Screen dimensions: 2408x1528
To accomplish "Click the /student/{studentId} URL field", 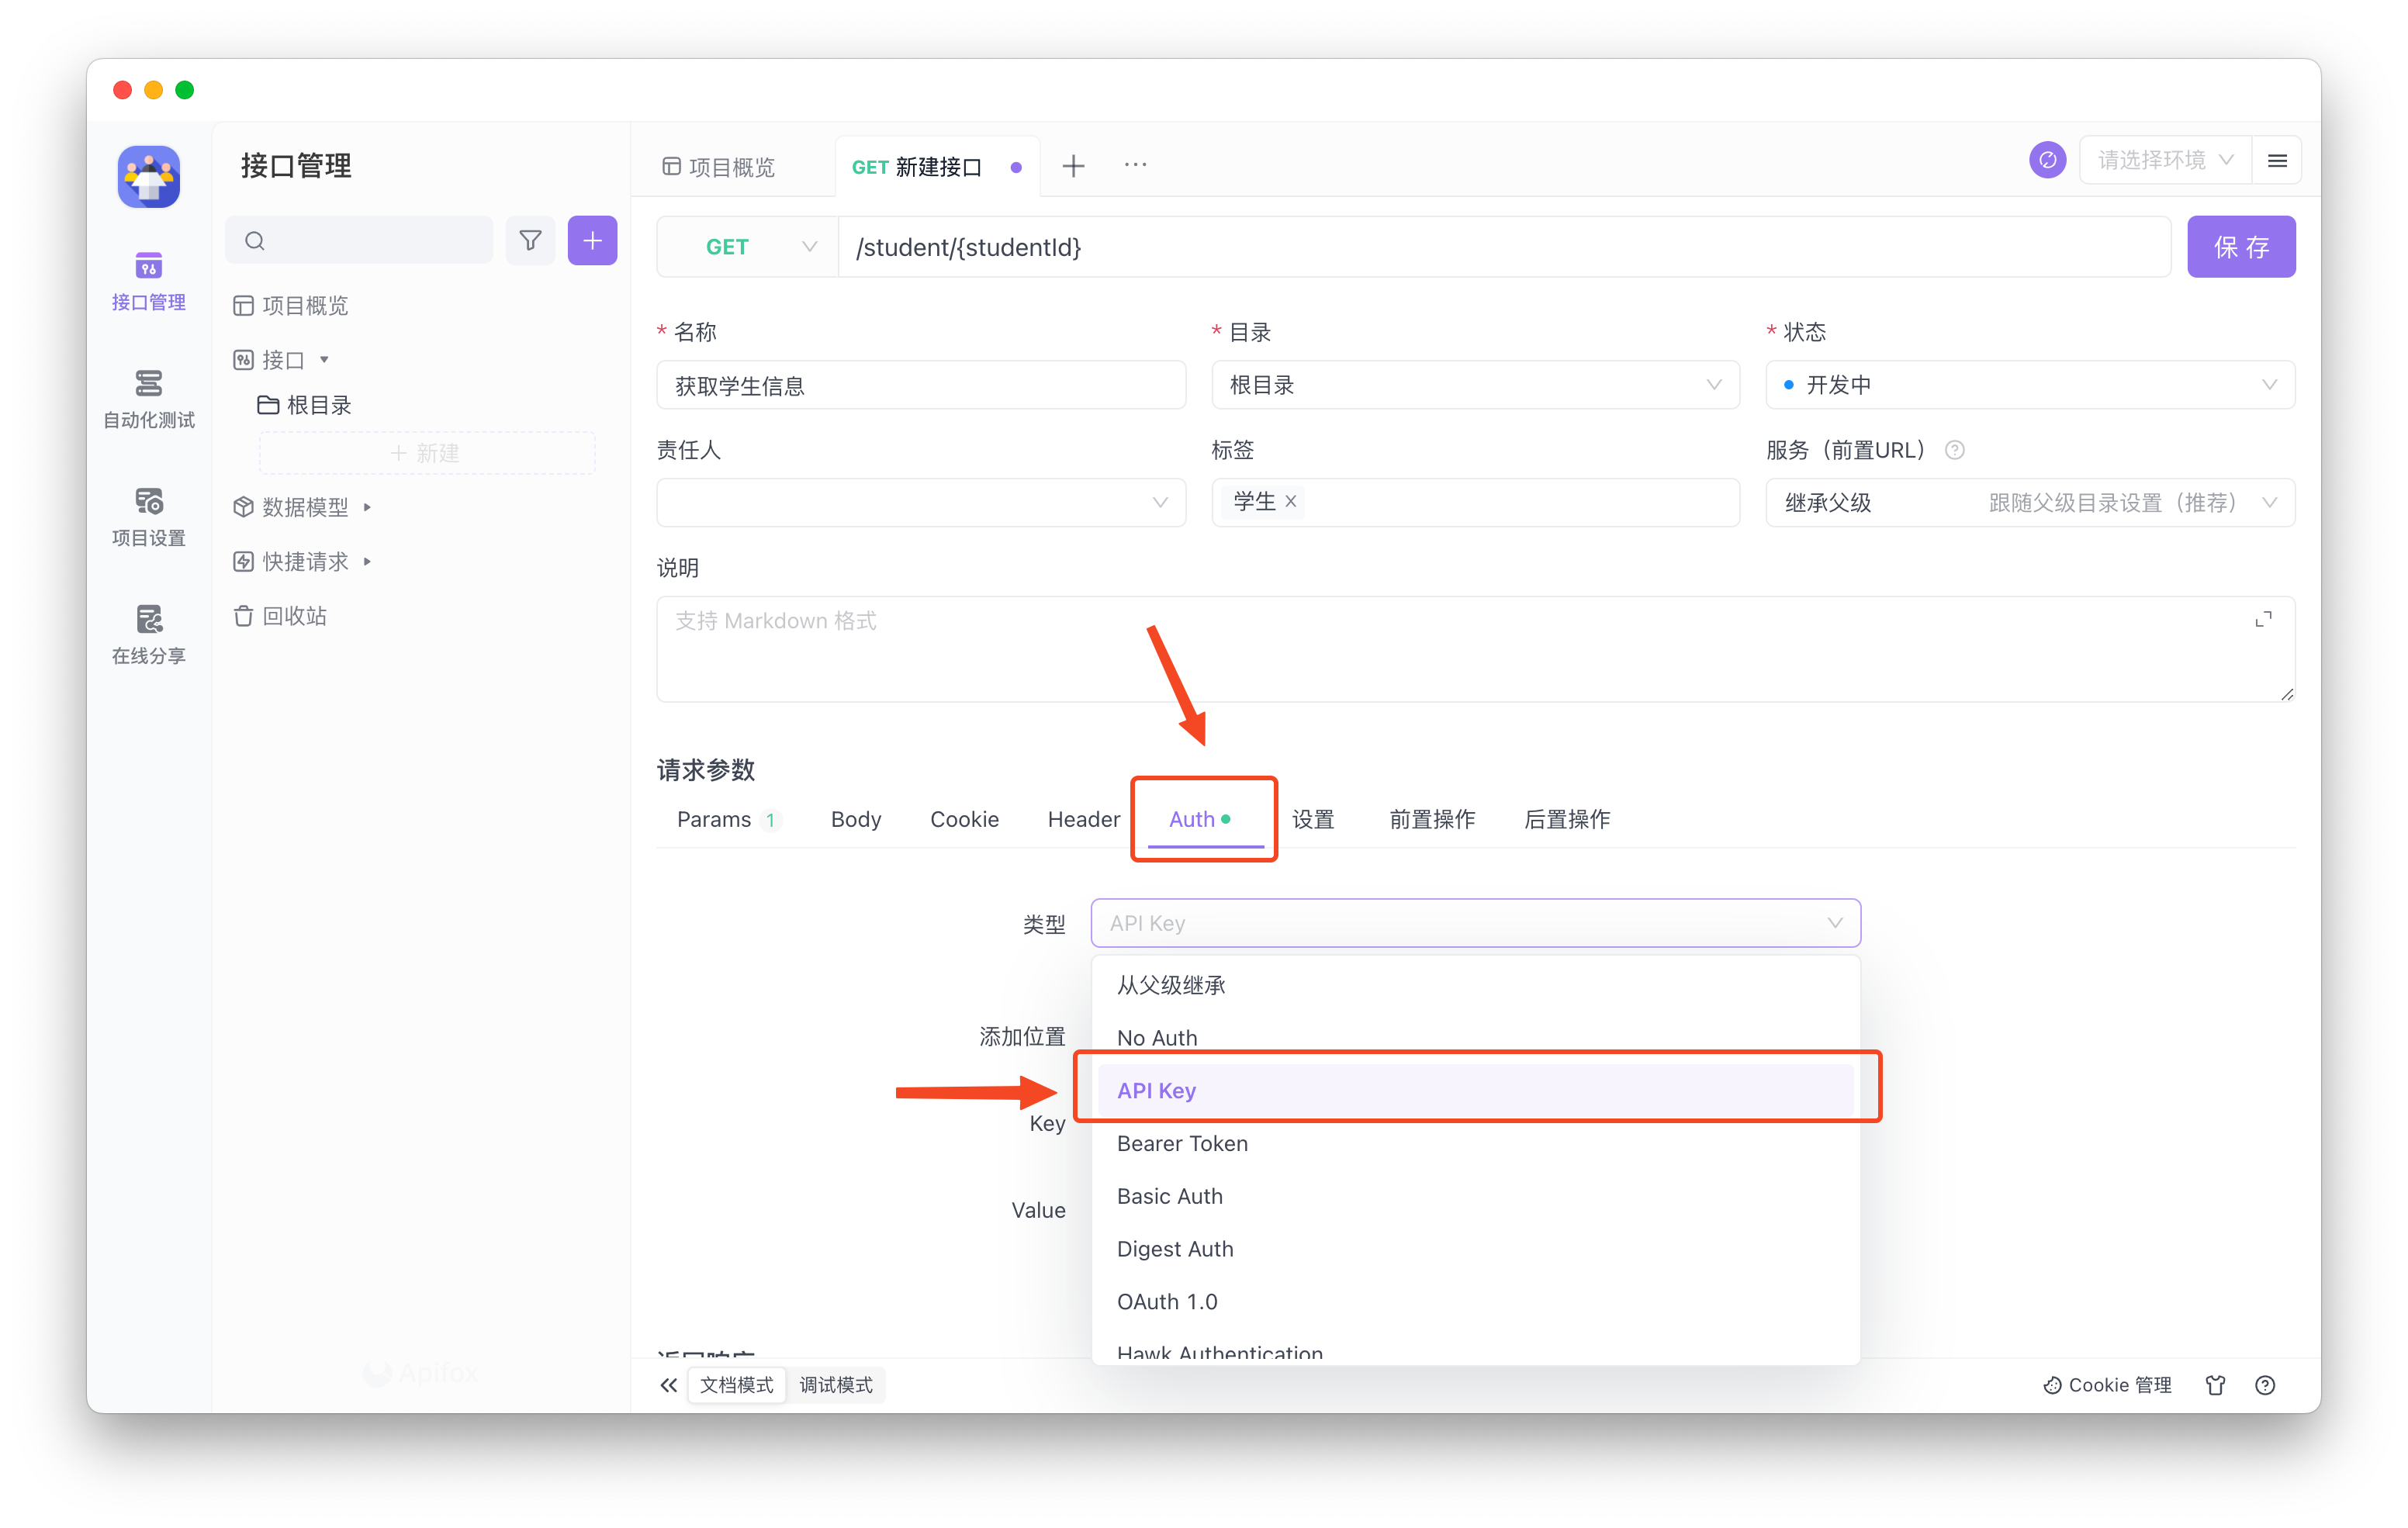I will click(x=1504, y=247).
